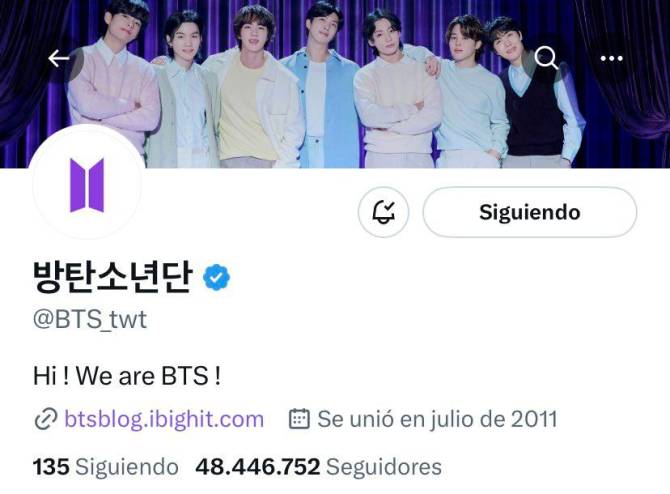Screen dimensions: 670x494
Task: Click the blue verified checkmark badge
Action: click(216, 277)
